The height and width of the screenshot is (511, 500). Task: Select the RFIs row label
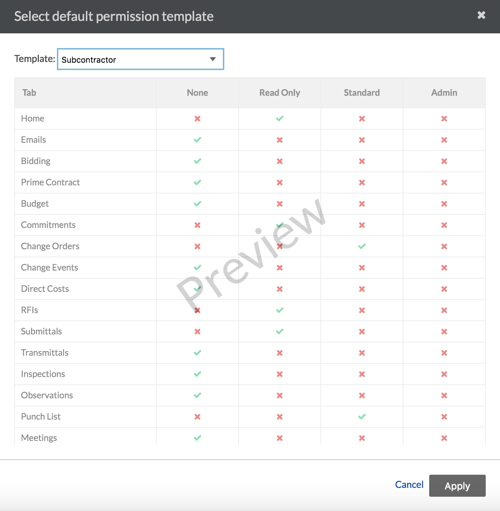[29, 310]
